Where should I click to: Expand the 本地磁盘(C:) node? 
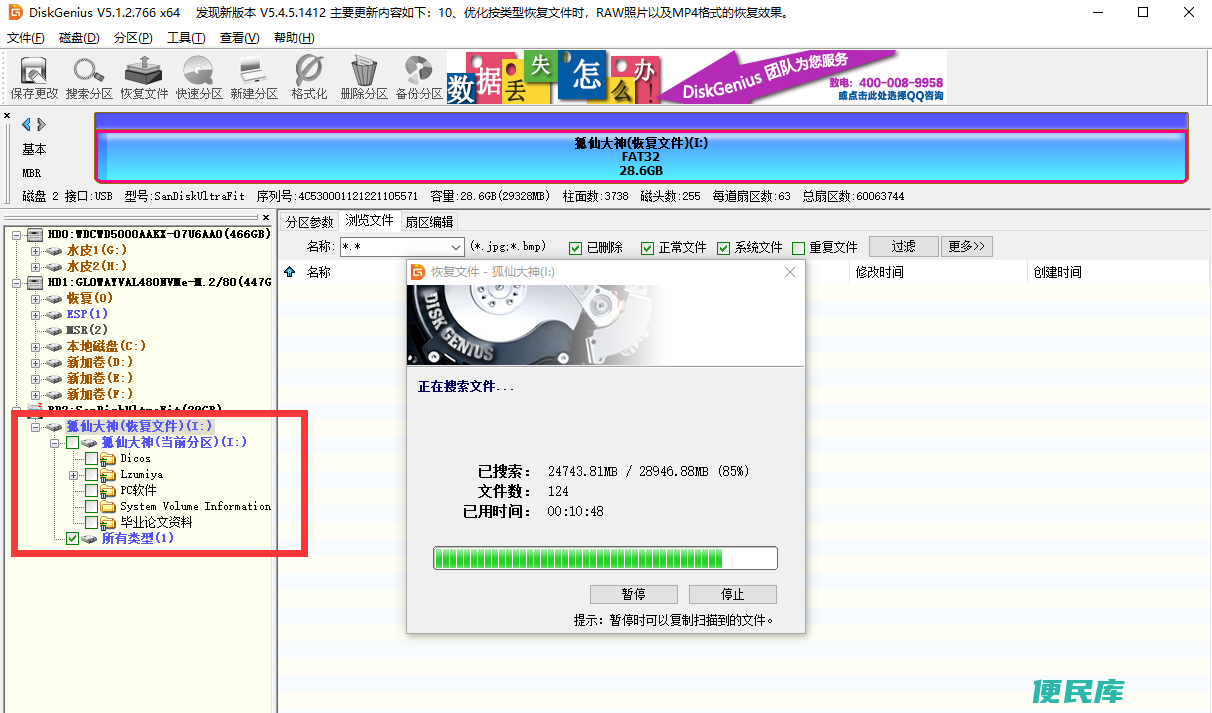tap(36, 346)
